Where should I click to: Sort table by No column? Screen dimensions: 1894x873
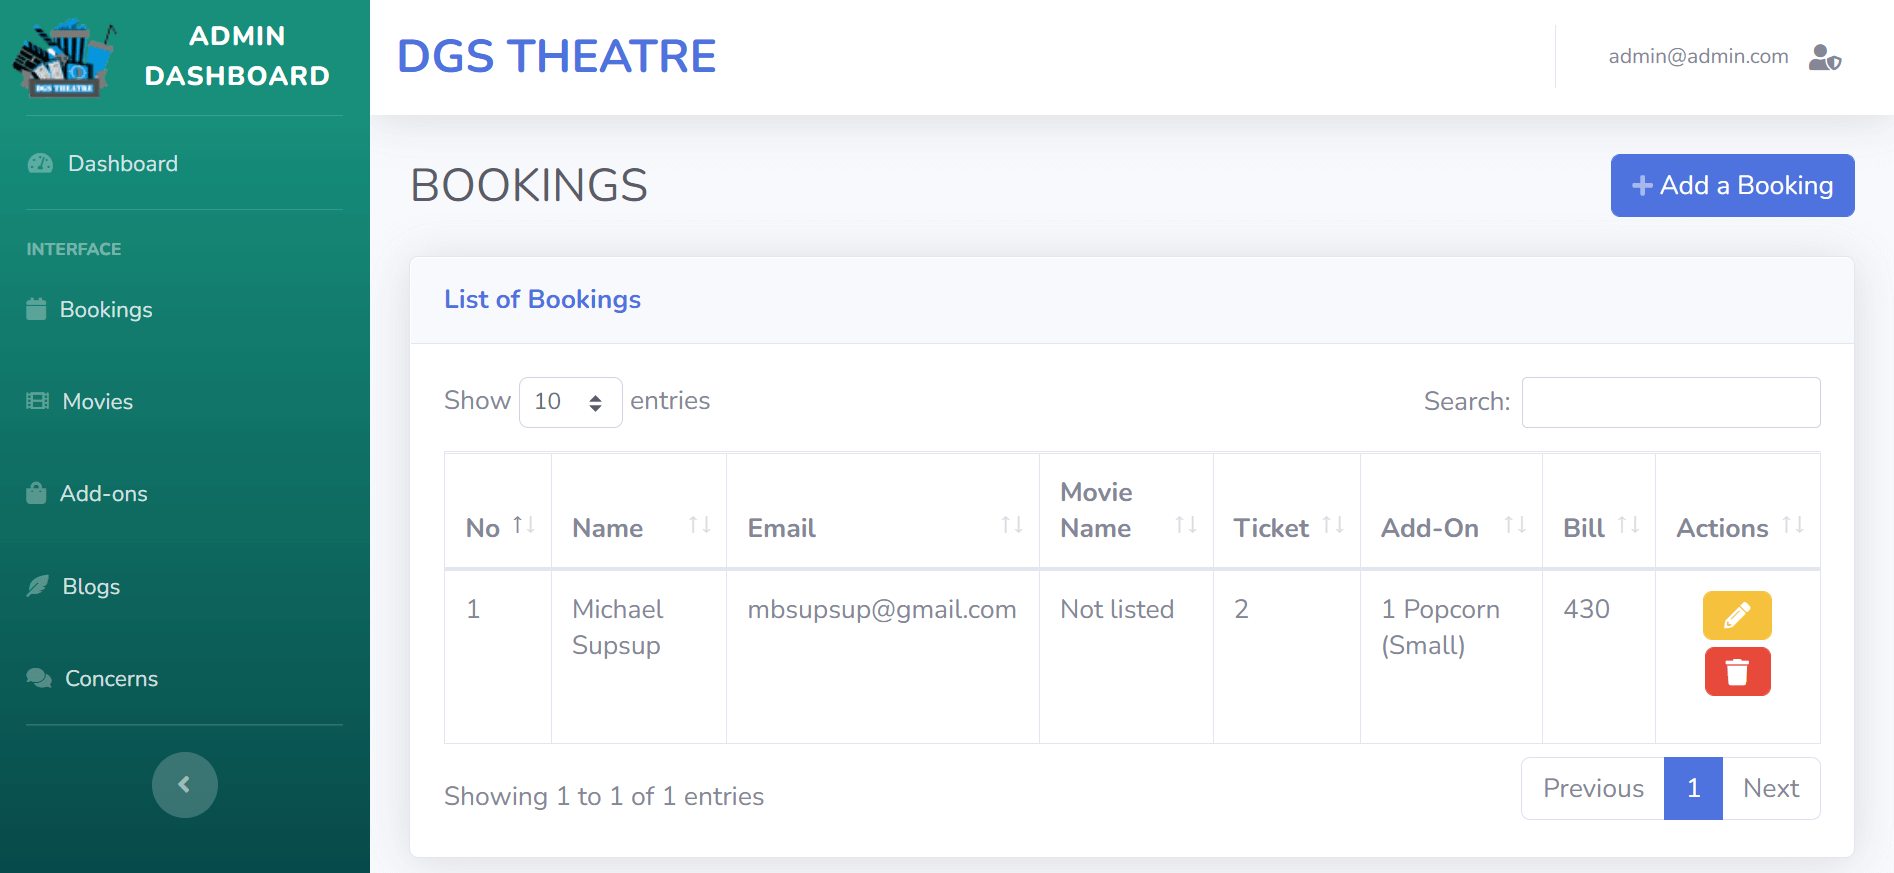coord(498,526)
